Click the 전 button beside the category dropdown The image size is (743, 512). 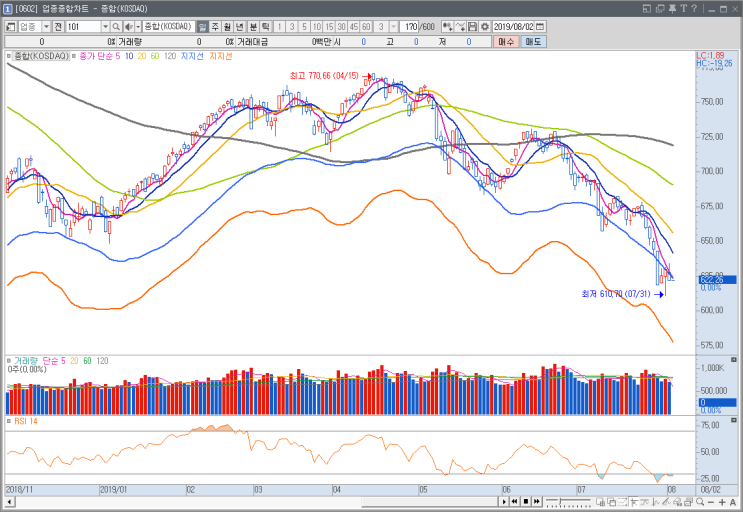pos(58,27)
